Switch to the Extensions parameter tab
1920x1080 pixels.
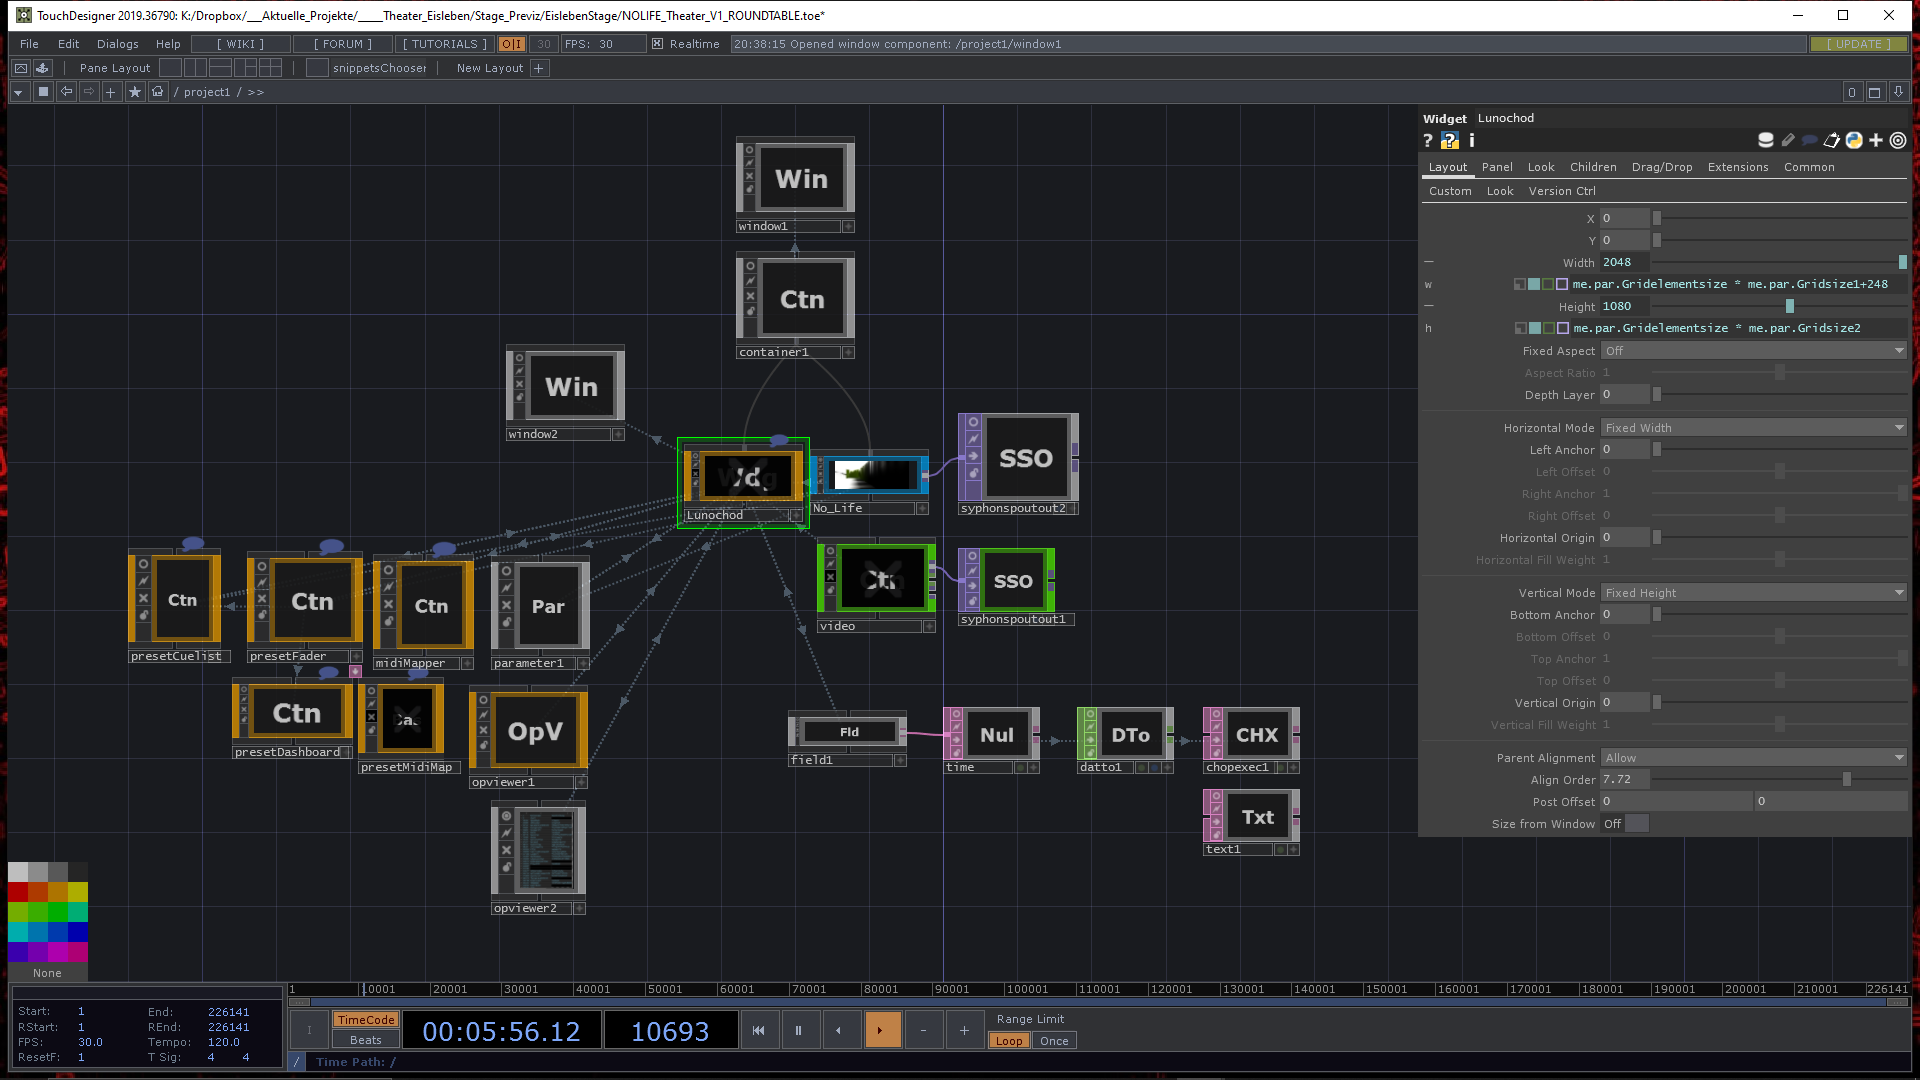pos(1738,167)
